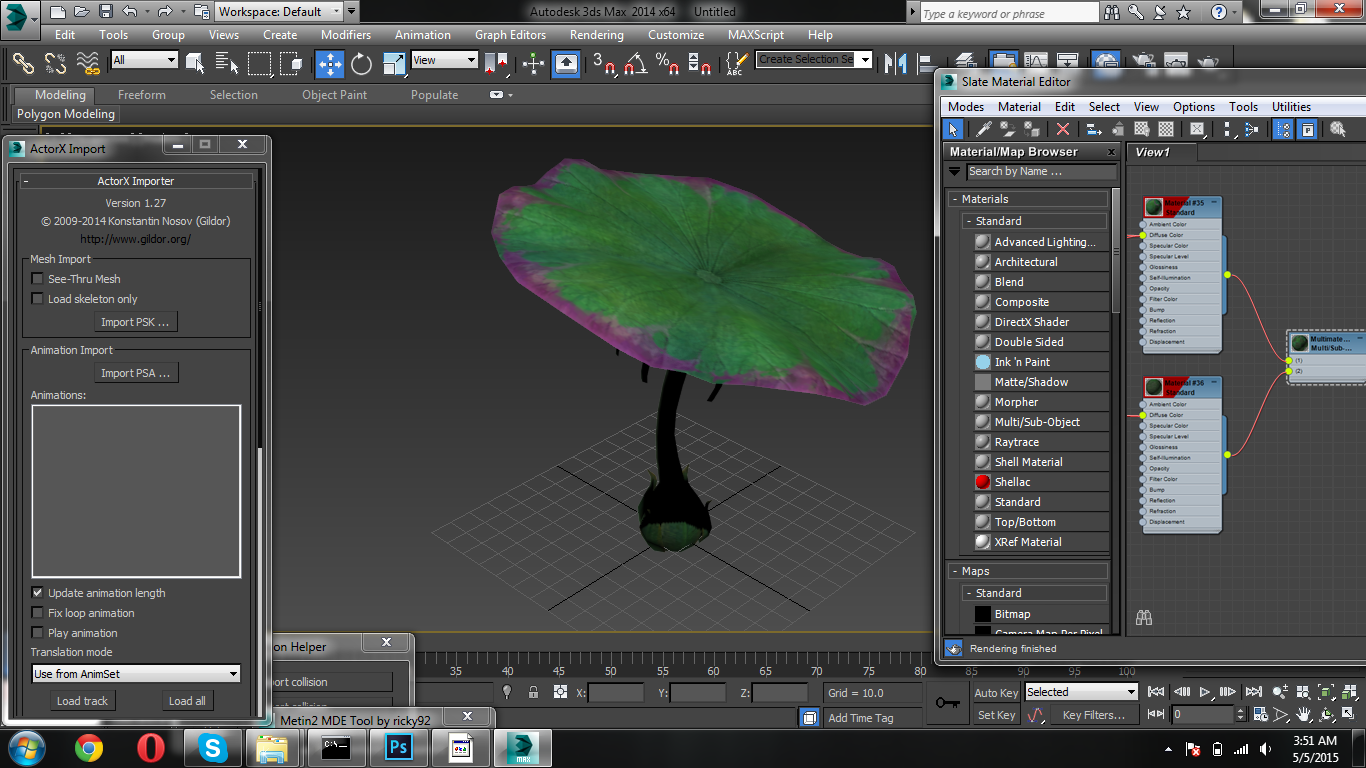1366x768 pixels.
Task: Toggle the Material/Map Browser icon in Slate toolbar
Action: [x=1284, y=129]
